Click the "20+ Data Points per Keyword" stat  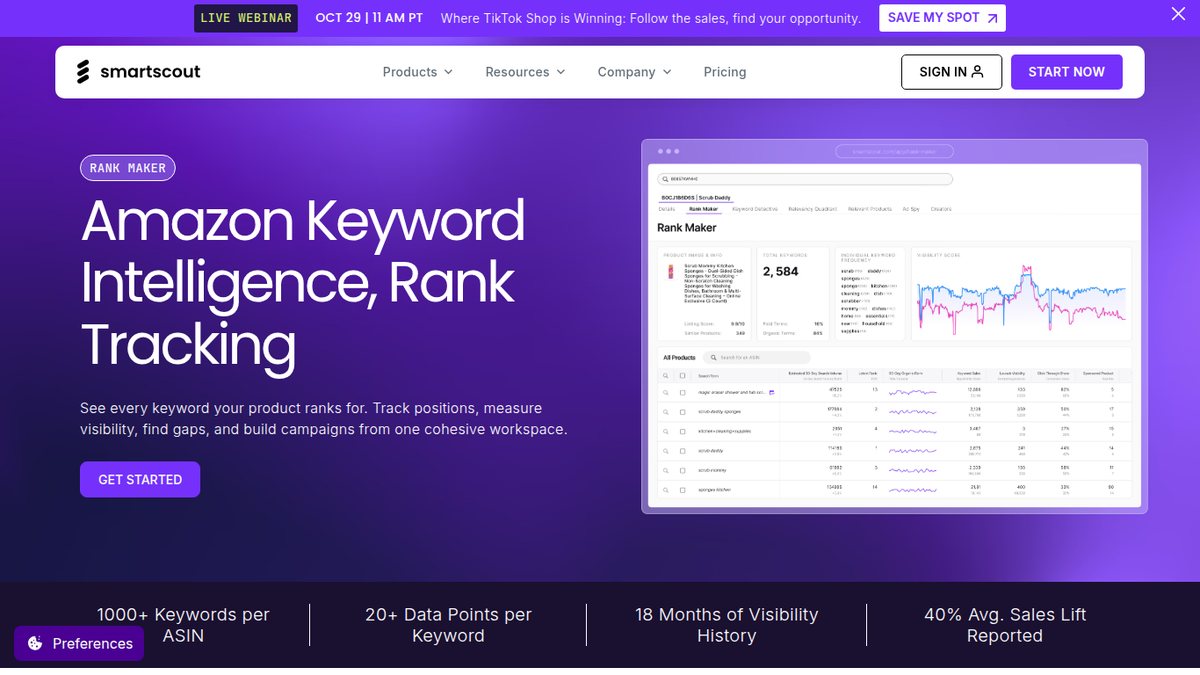pyautogui.click(x=448, y=625)
